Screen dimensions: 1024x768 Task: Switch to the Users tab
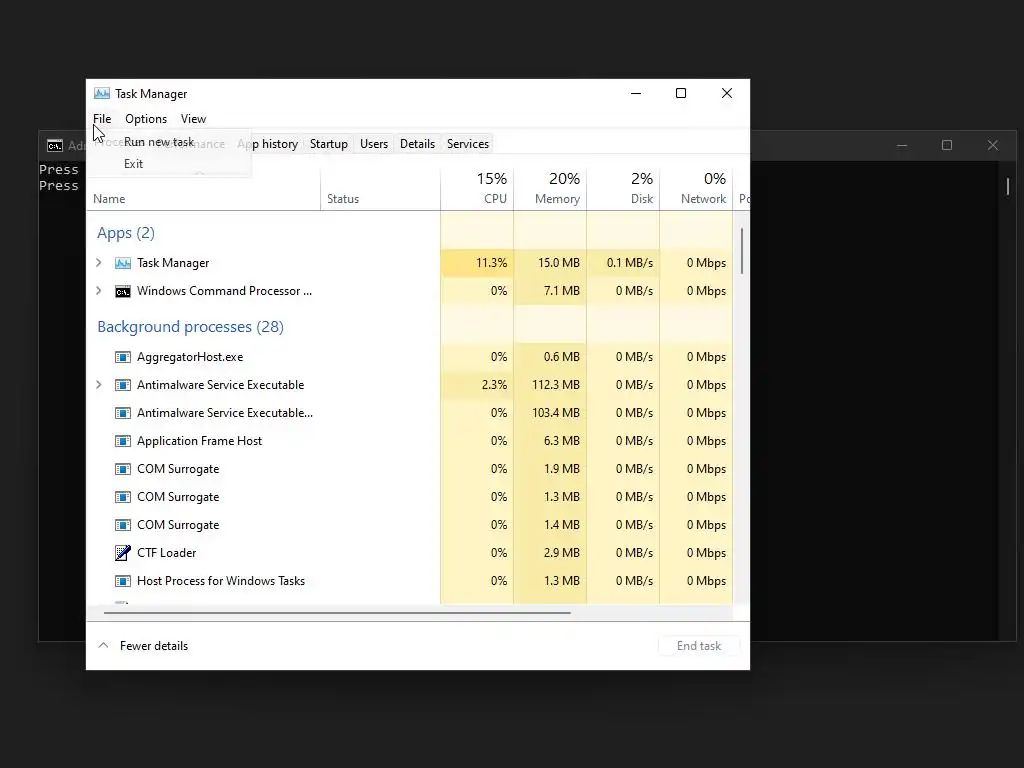(x=374, y=144)
